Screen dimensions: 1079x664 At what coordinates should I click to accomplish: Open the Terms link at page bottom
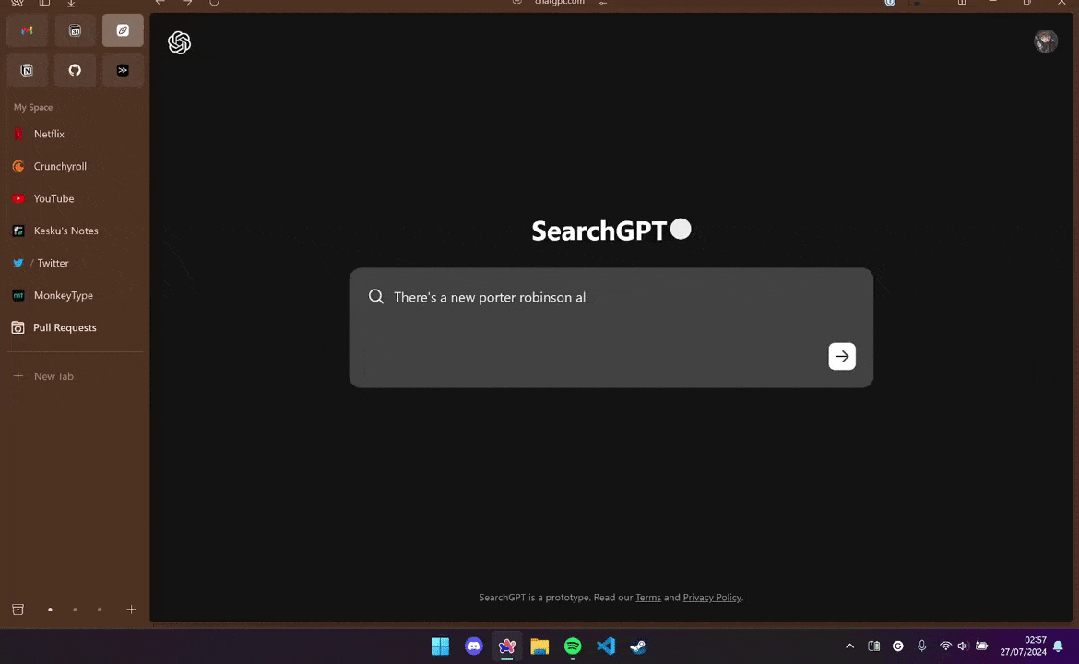tap(648, 597)
